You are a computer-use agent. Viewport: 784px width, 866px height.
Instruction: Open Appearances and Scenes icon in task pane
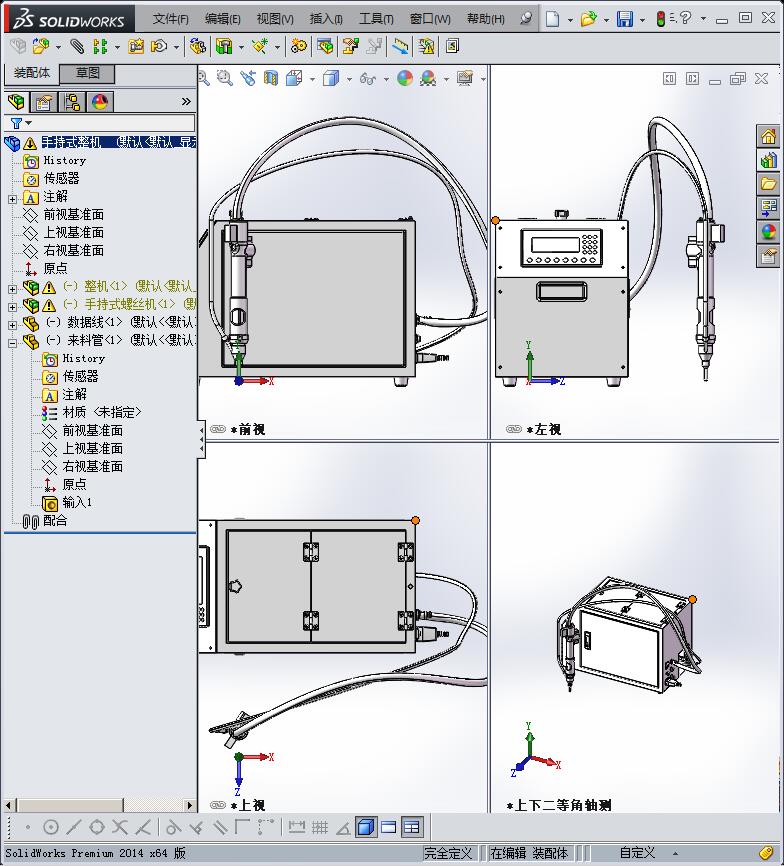pyautogui.click(x=768, y=231)
